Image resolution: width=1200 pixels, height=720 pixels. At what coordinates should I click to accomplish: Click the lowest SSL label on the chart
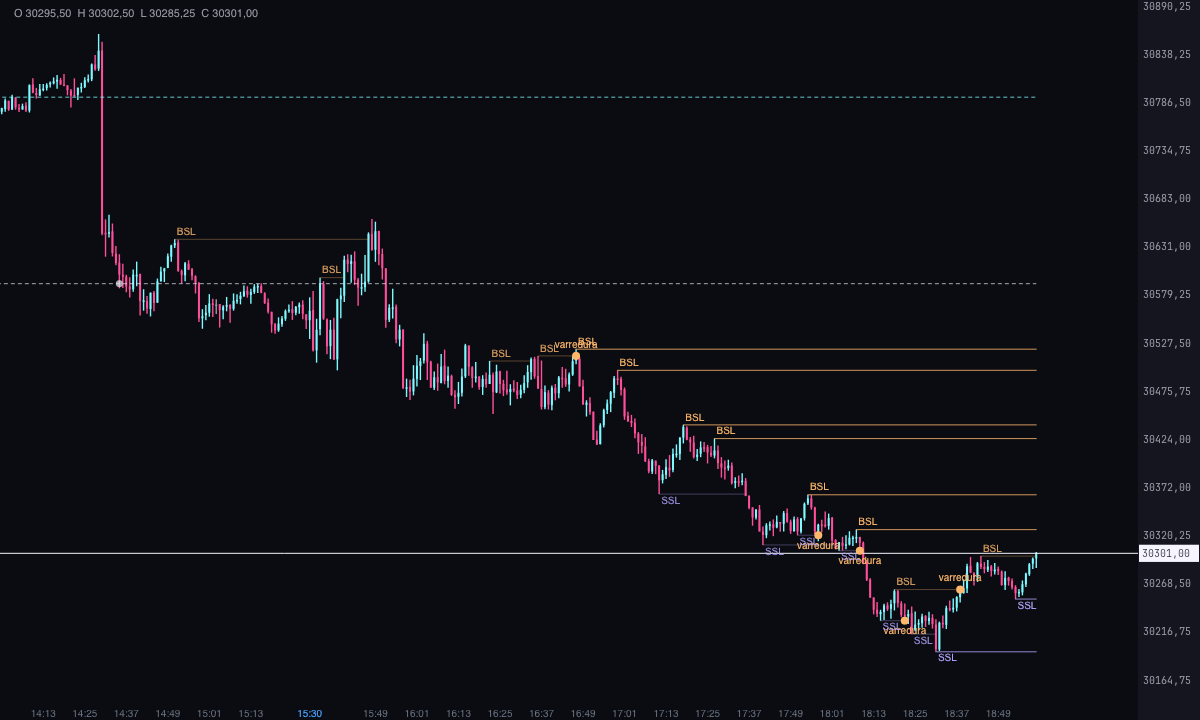[947, 658]
